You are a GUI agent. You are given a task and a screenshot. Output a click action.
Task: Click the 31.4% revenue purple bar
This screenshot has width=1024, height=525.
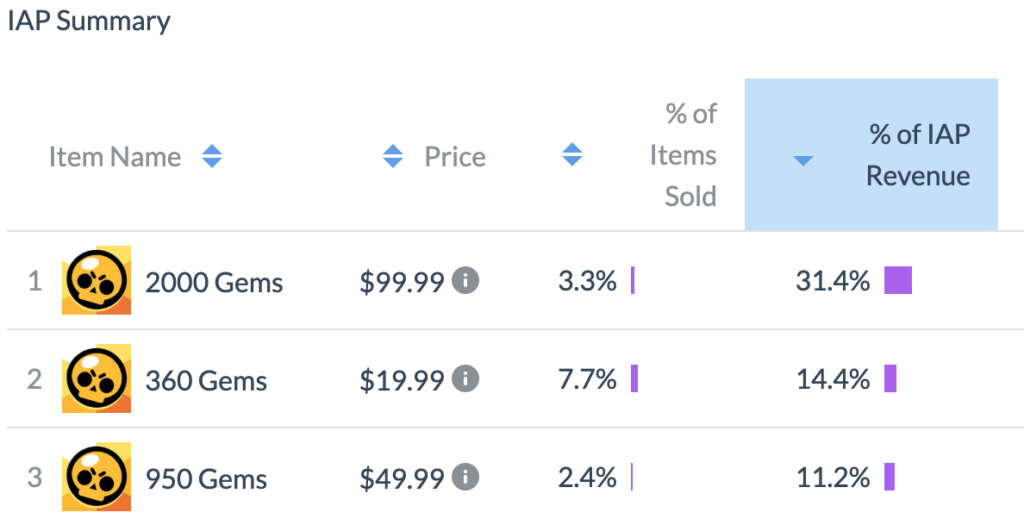(x=898, y=280)
